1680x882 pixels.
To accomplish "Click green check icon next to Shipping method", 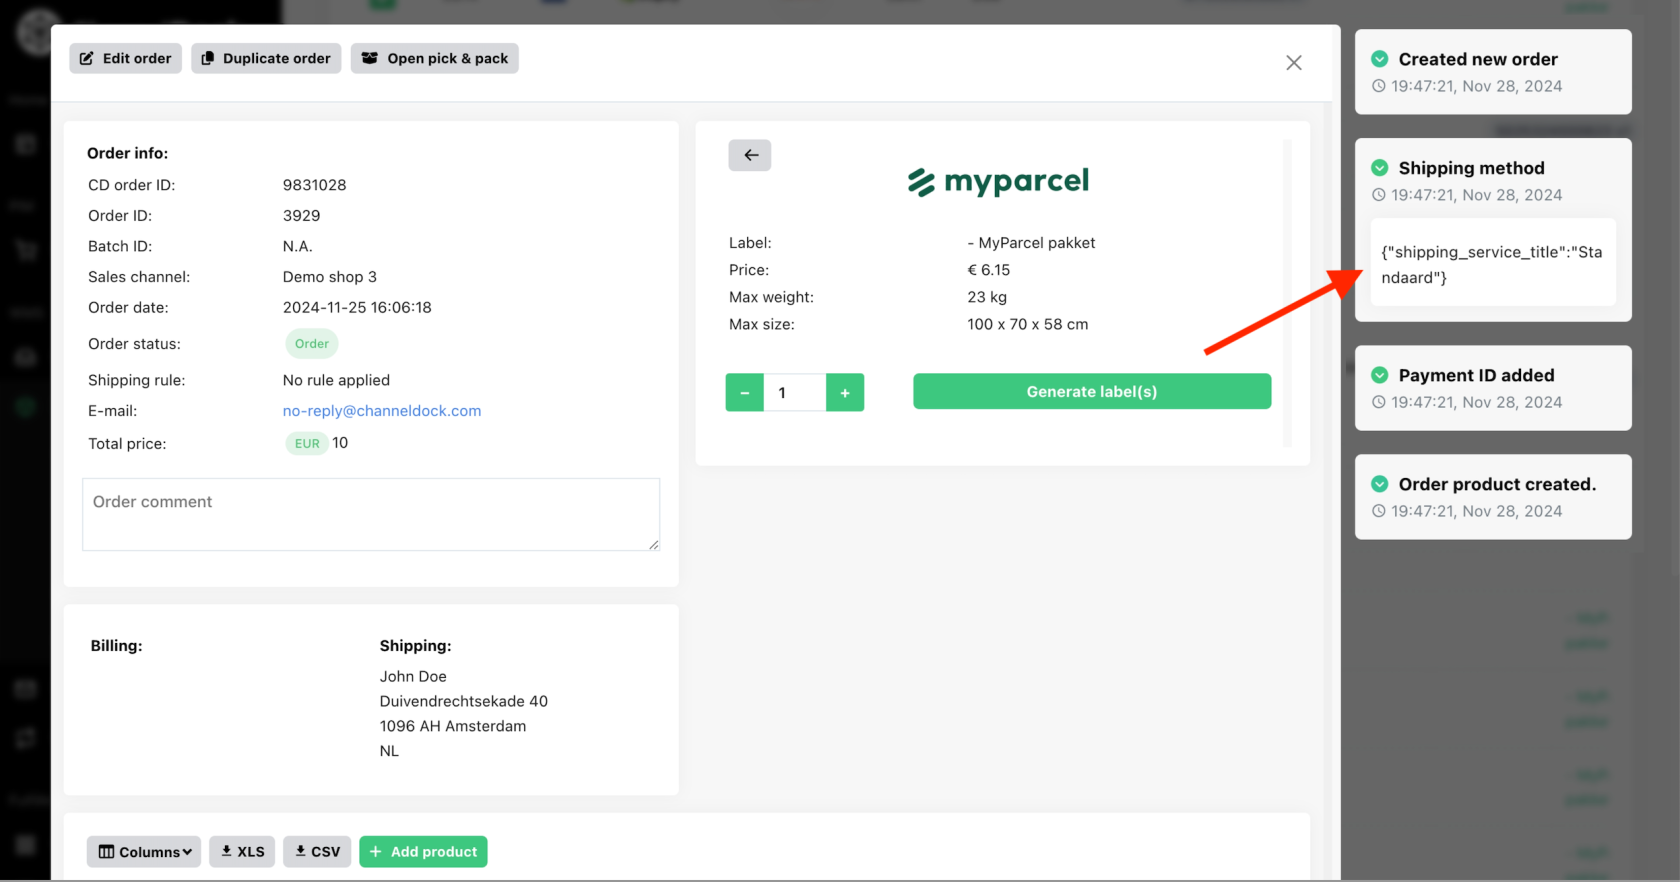I will tap(1380, 168).
